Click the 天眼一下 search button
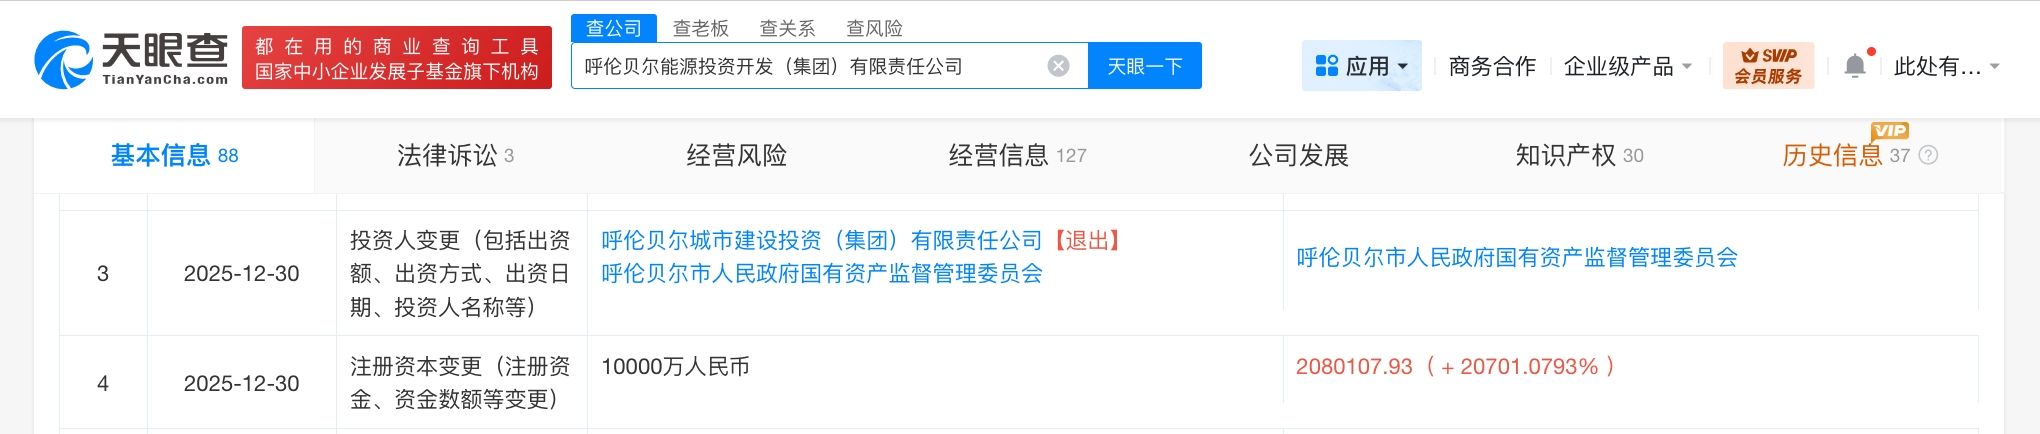The width and height of the screenshot is (2040, 434). point(1145,66)
